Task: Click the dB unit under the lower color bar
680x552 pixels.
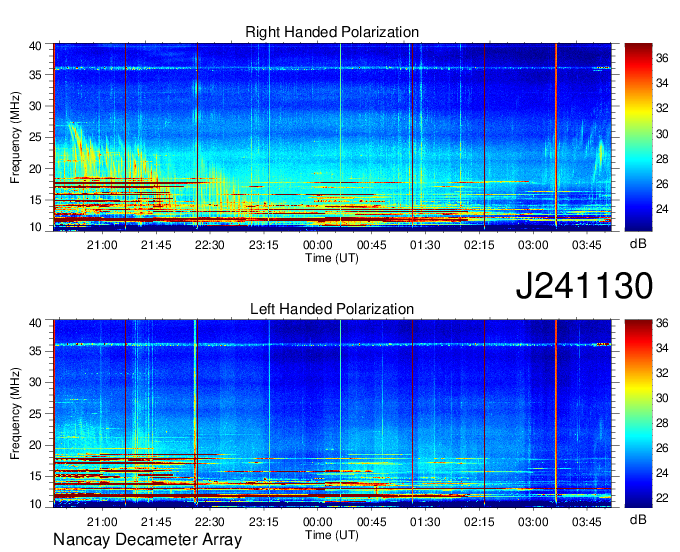Action: coord(638,519)
